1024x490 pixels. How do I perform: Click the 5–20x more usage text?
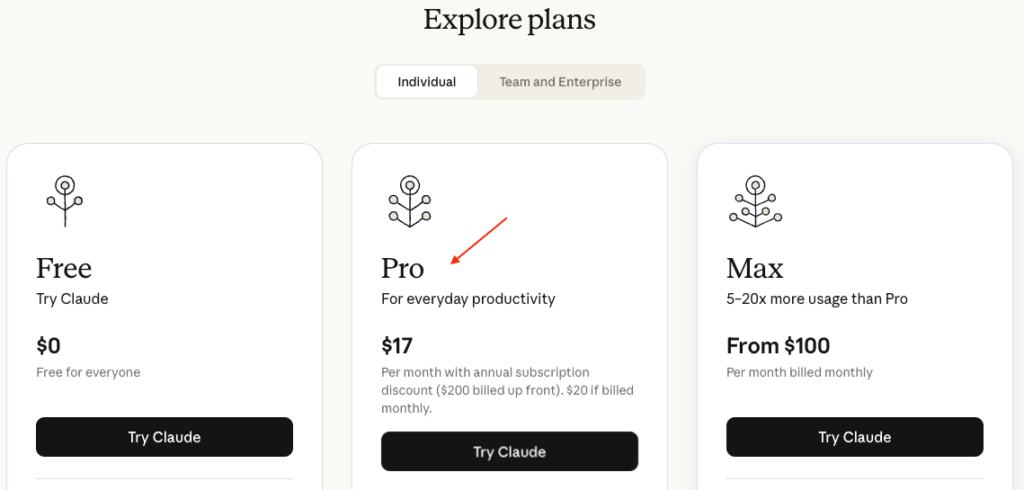(817, 299)
